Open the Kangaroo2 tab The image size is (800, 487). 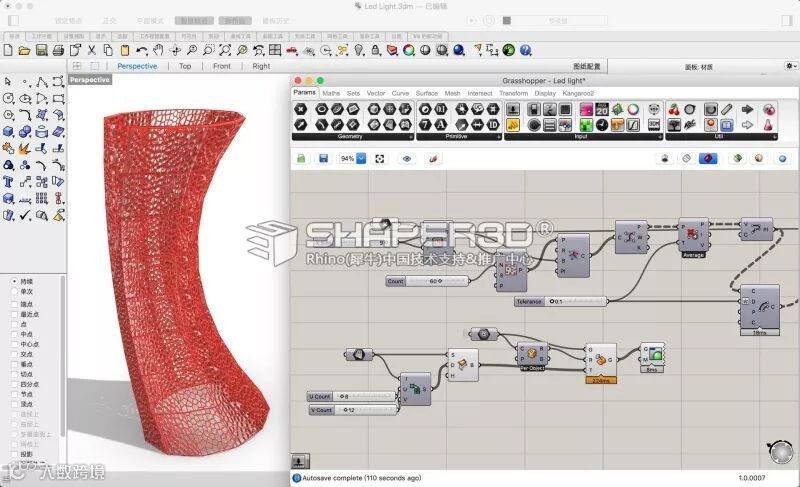tap(578, 93)
